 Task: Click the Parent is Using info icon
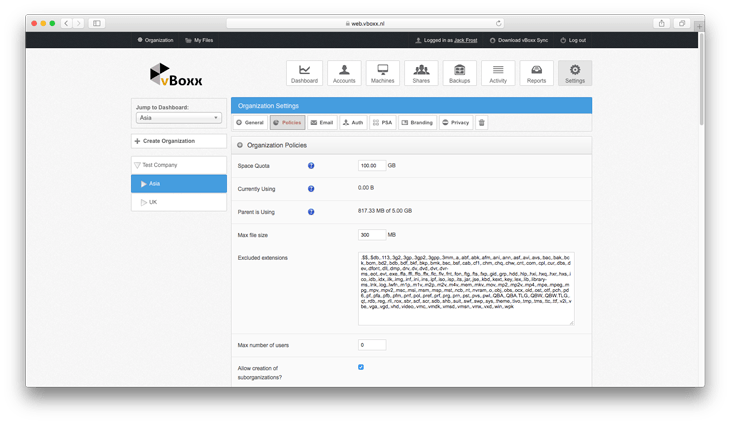(x=311, y=212)
